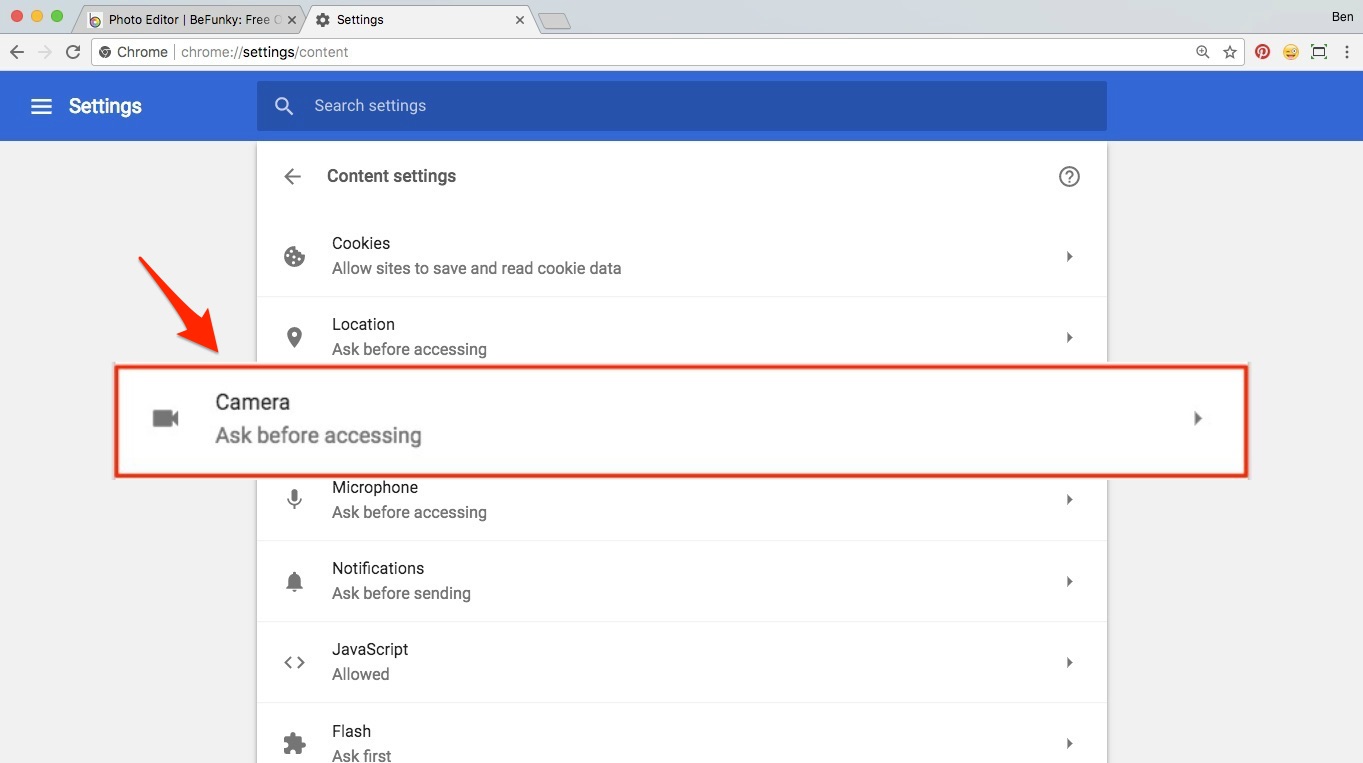Click the browser forward arrow

[45, 52]
